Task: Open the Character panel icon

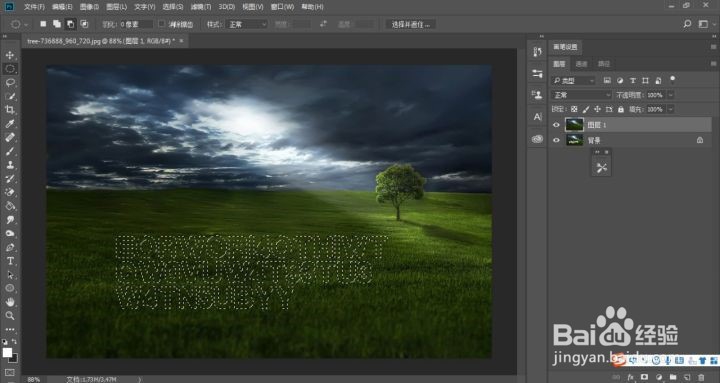Action: click(x=537, y=117)
